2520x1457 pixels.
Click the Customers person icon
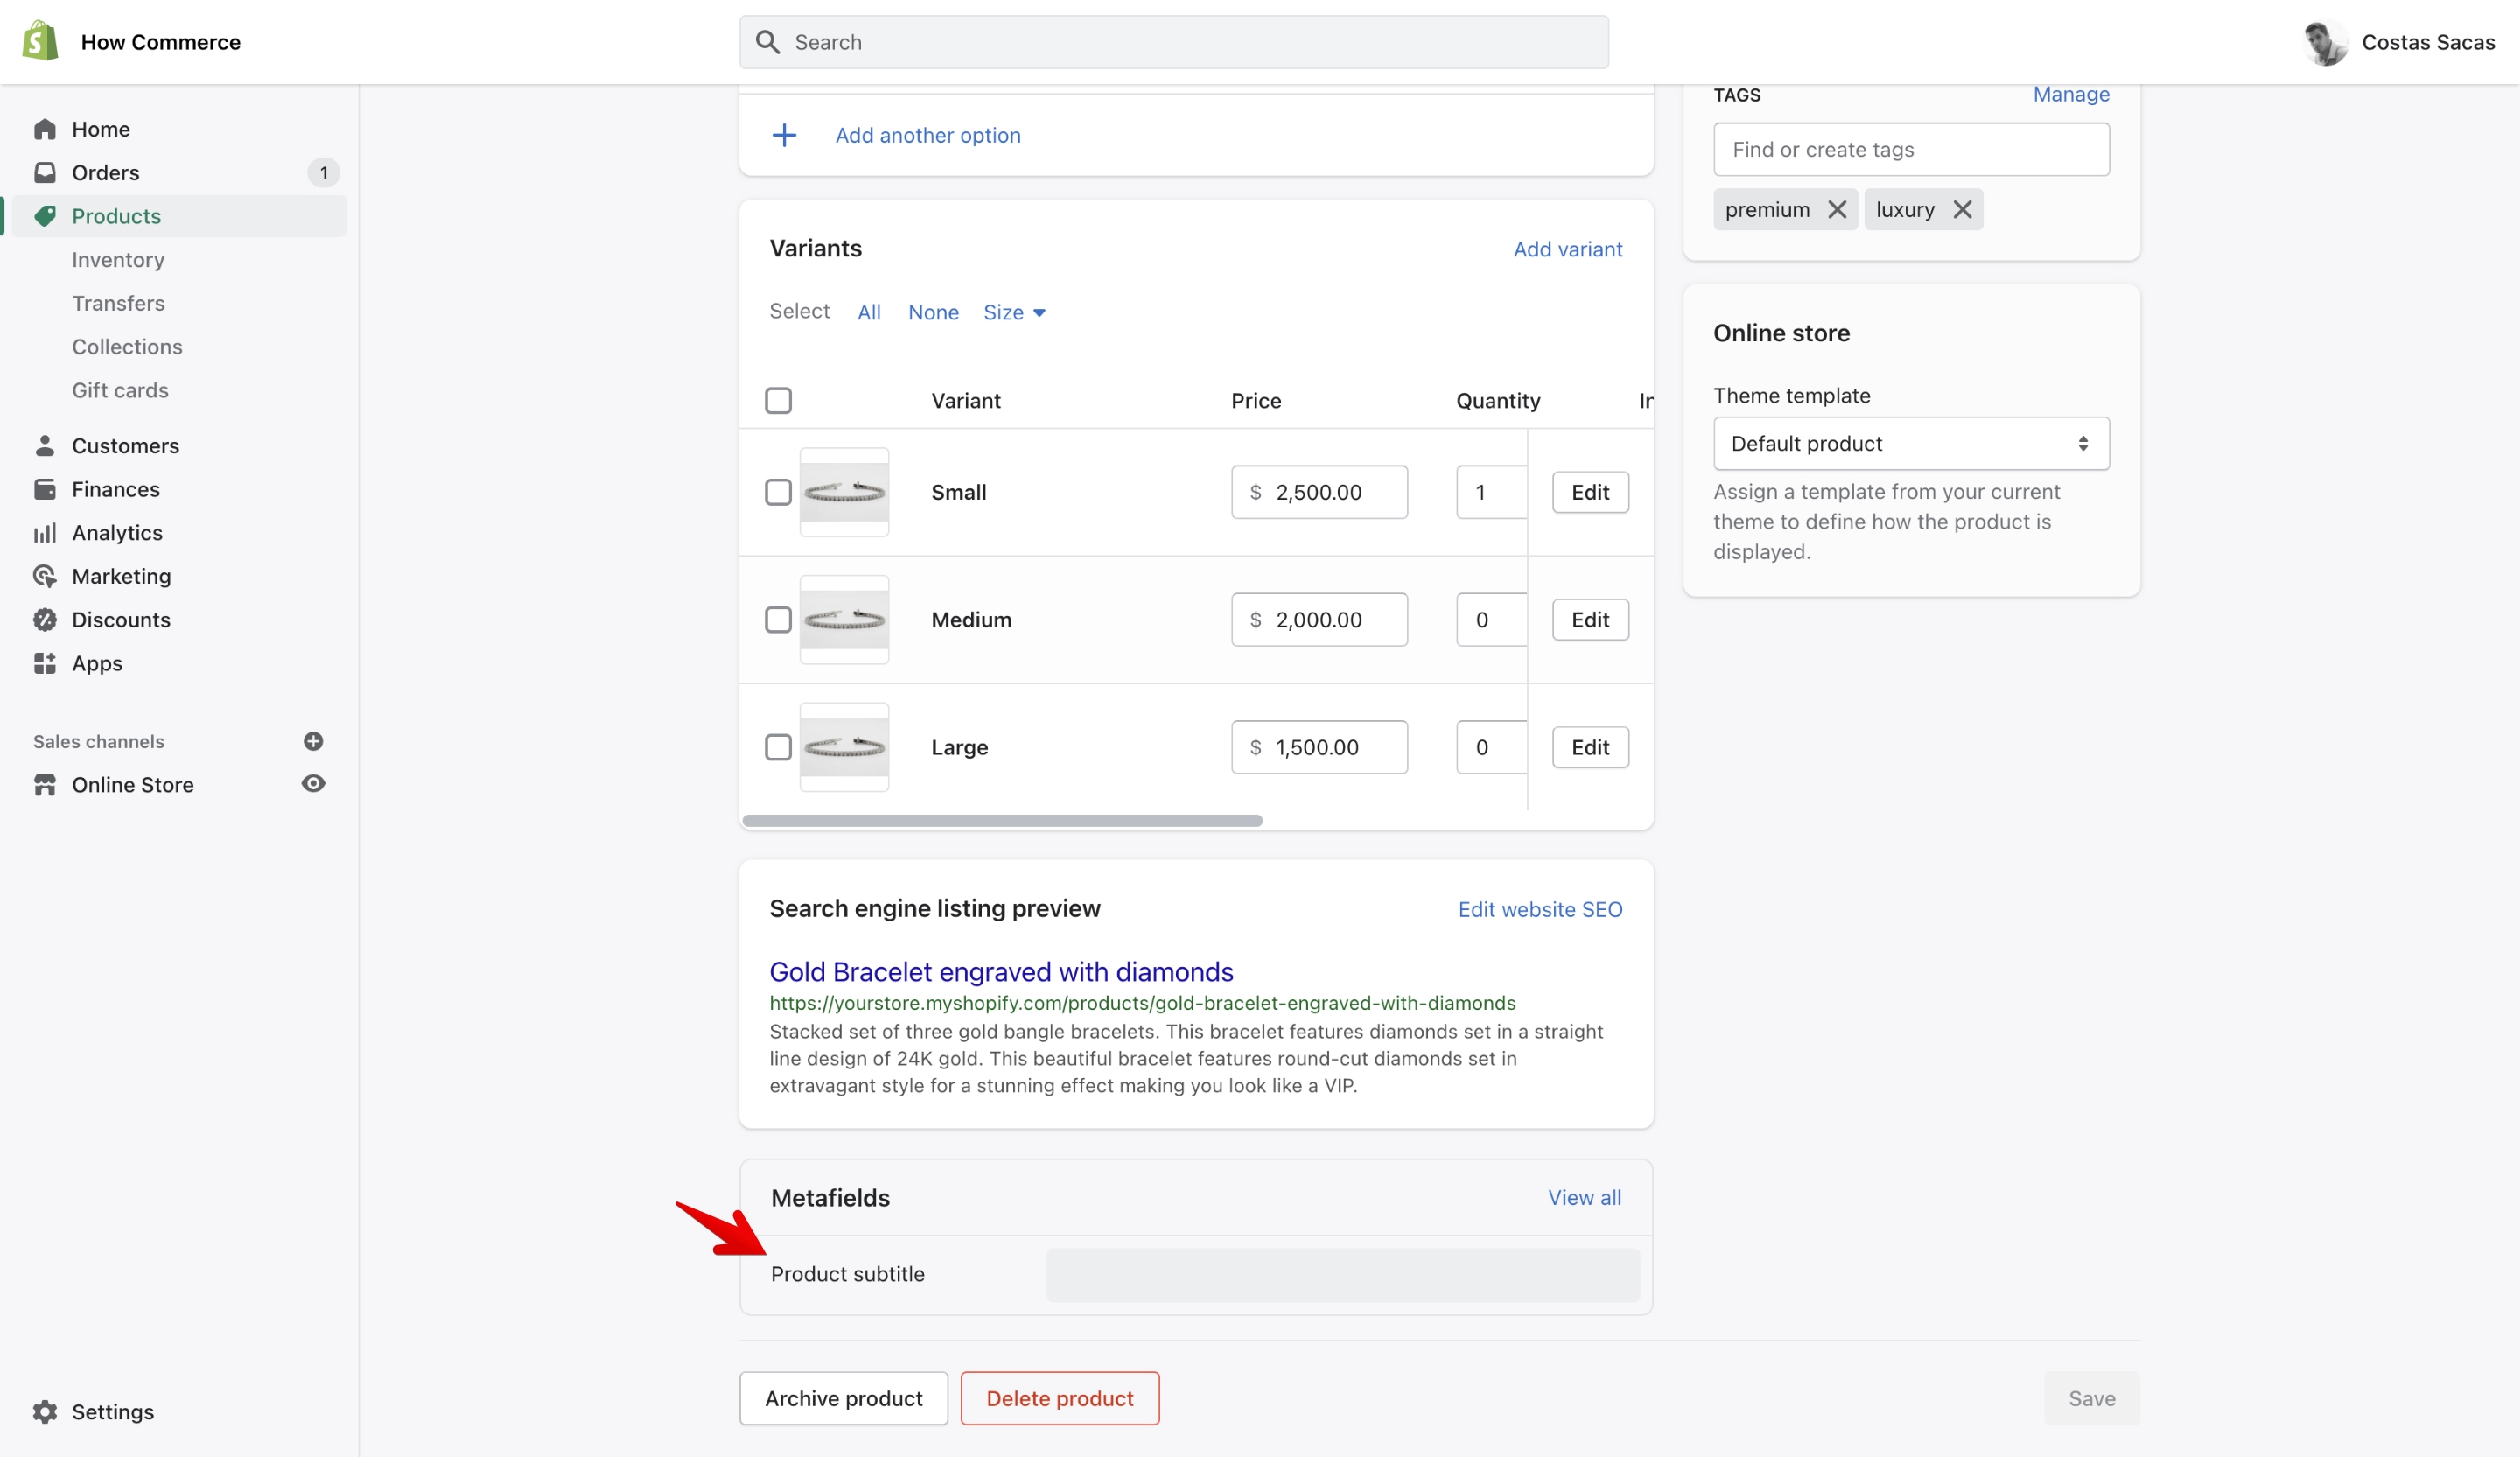pos(45,445)
